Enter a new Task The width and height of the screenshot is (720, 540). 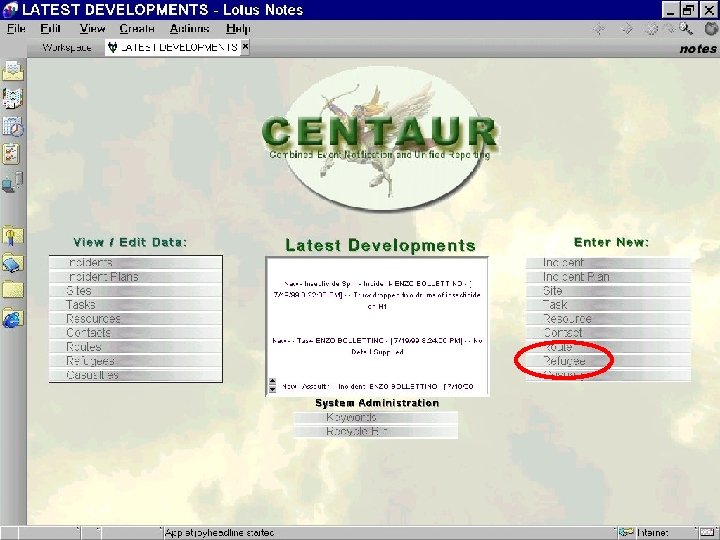(608, 304)
